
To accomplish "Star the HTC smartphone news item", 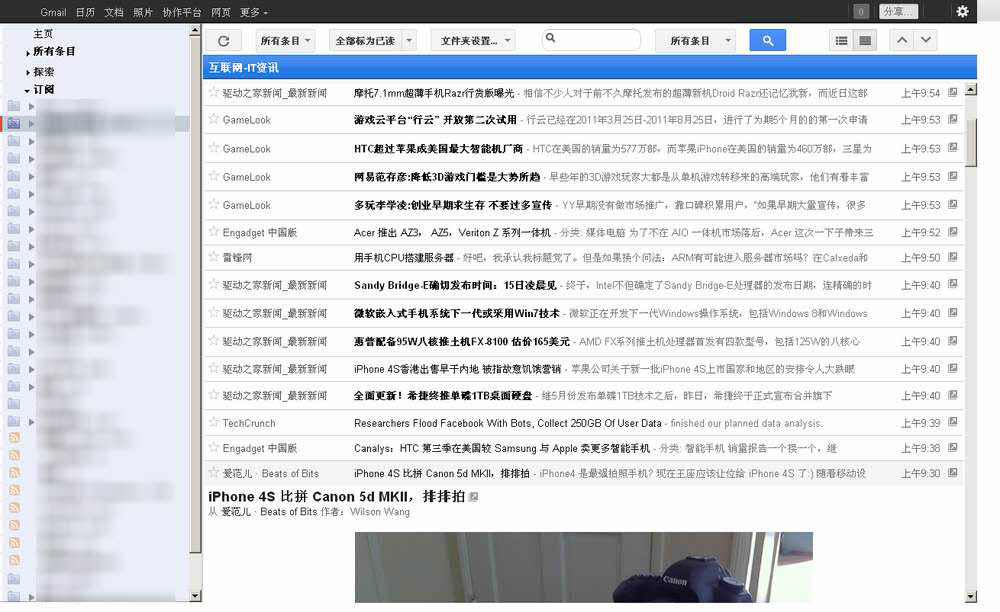I will 212,149.
